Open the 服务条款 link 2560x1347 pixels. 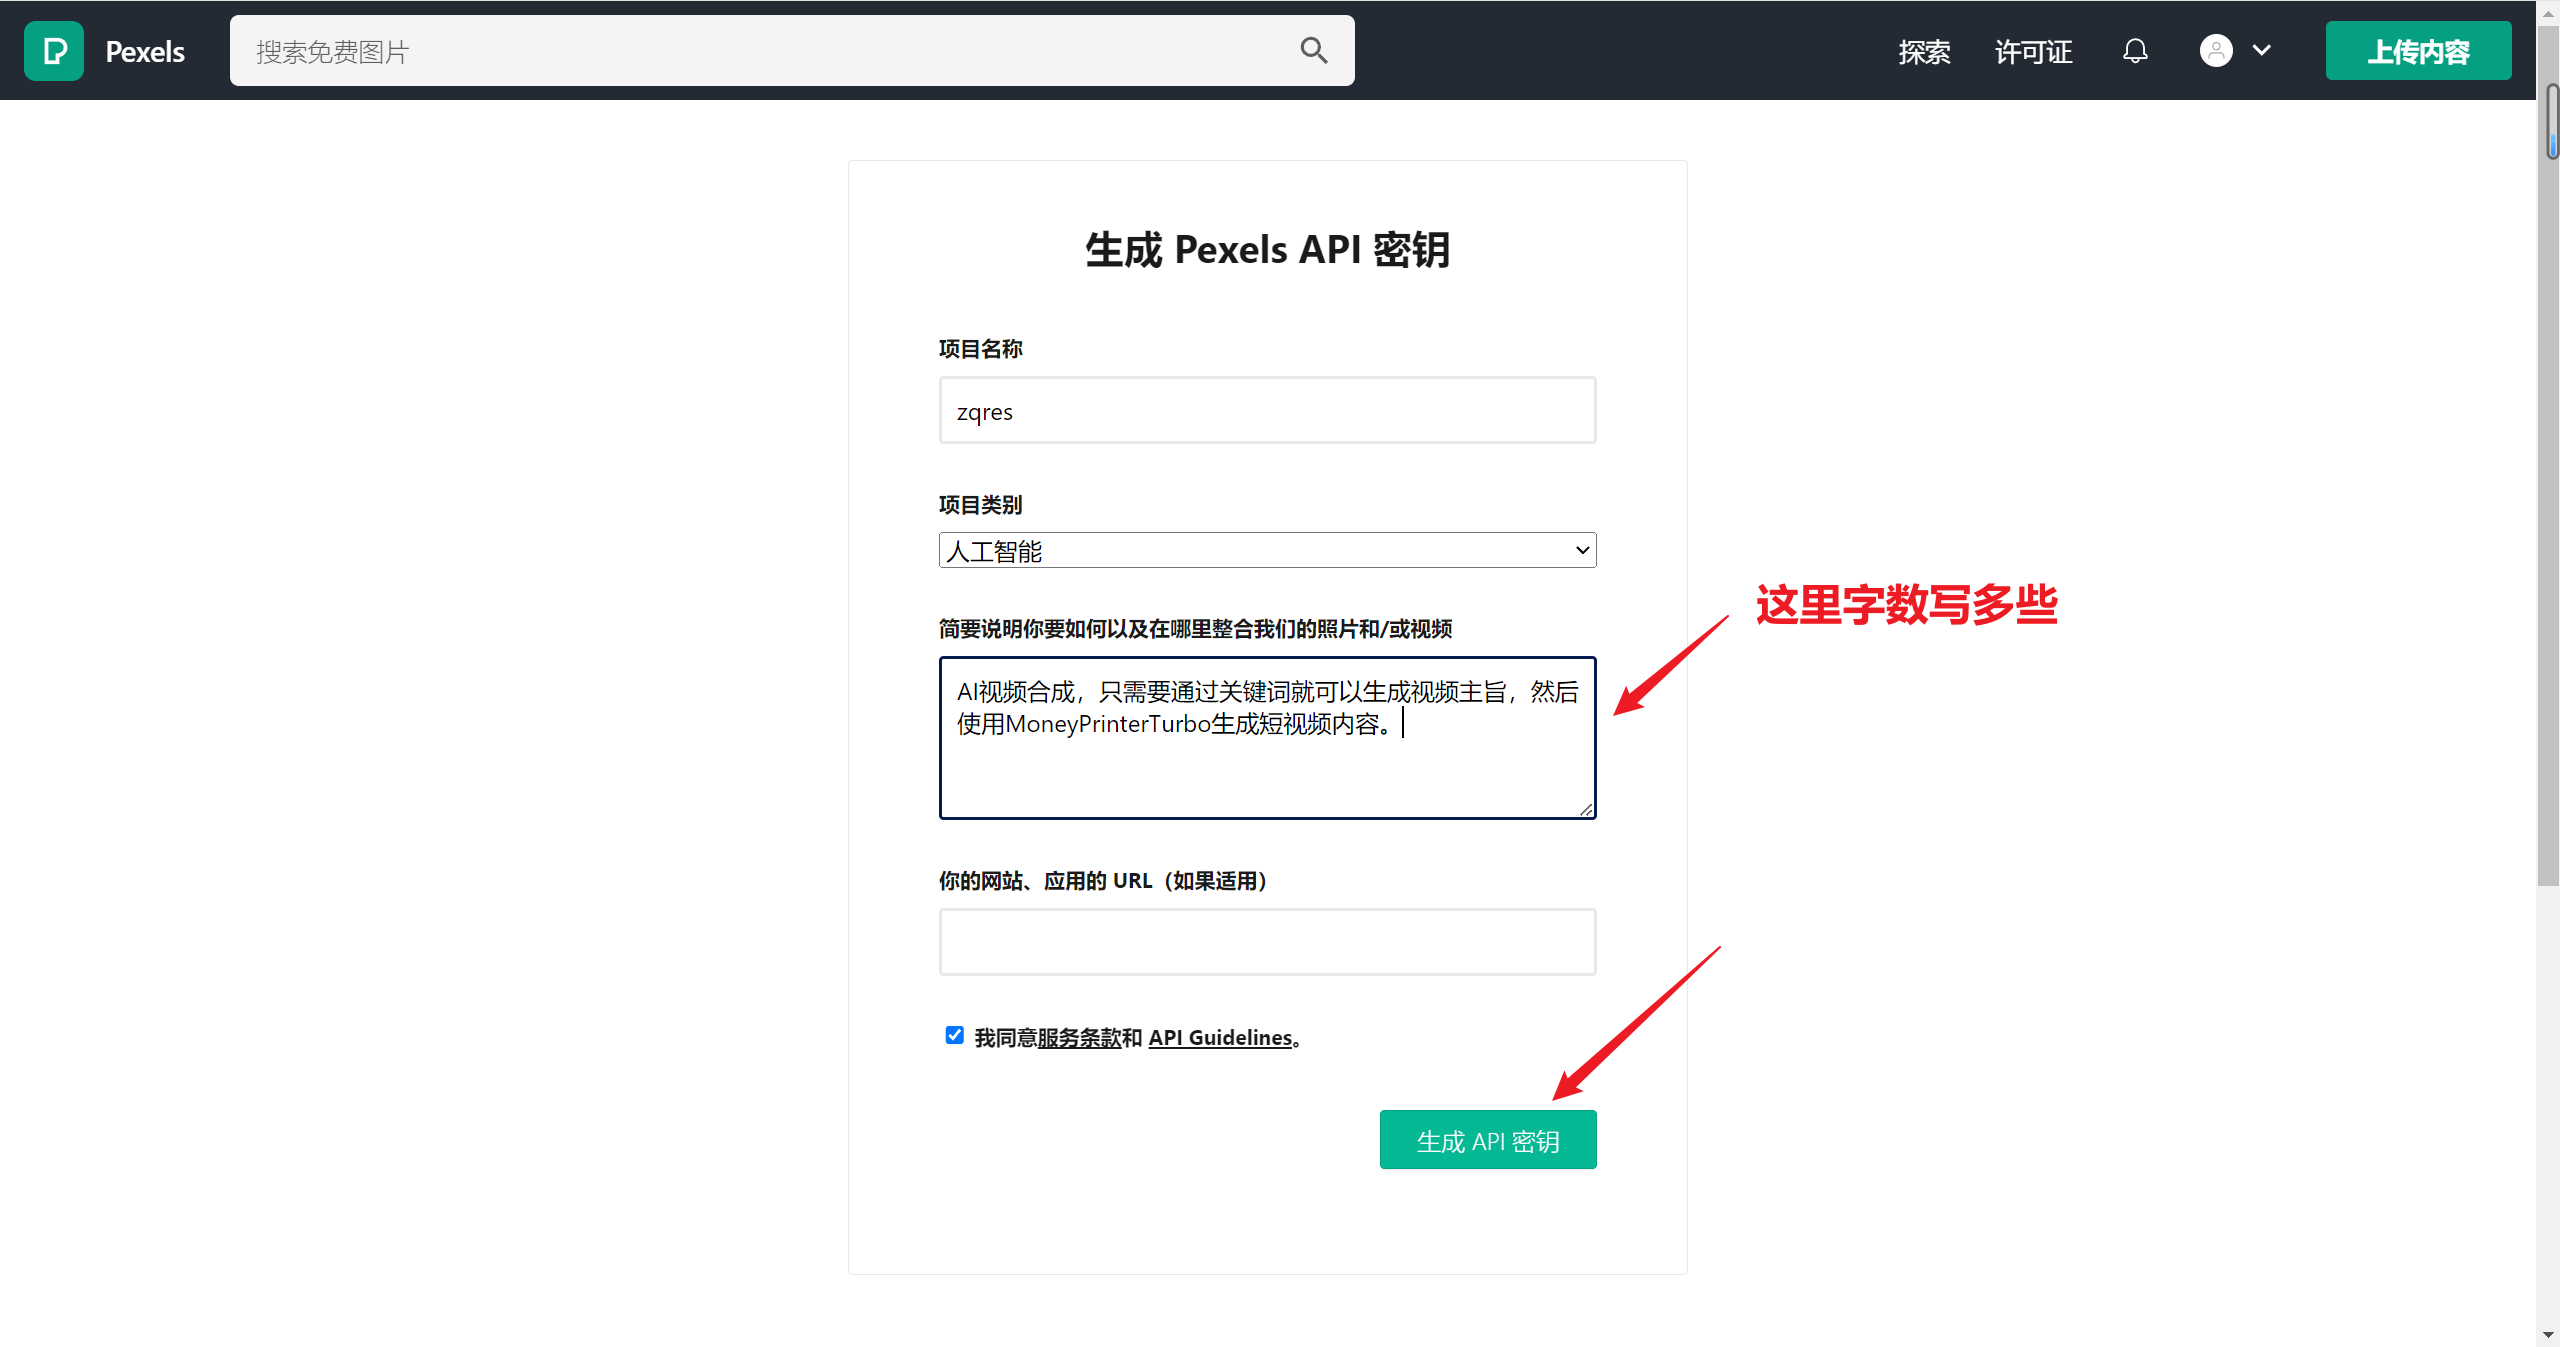1079,1038
